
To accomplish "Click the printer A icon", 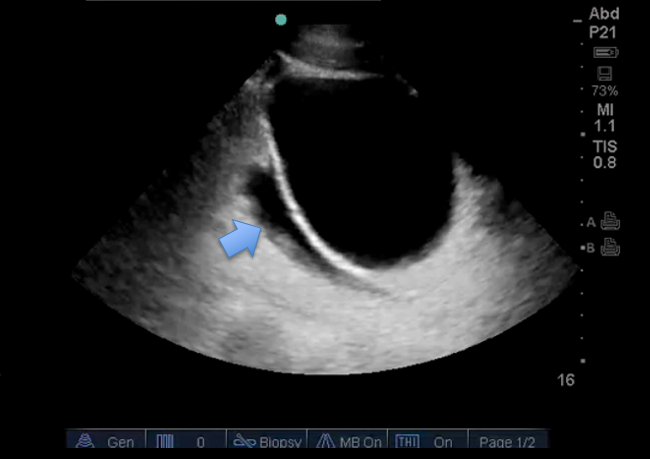I will point(609,222).
